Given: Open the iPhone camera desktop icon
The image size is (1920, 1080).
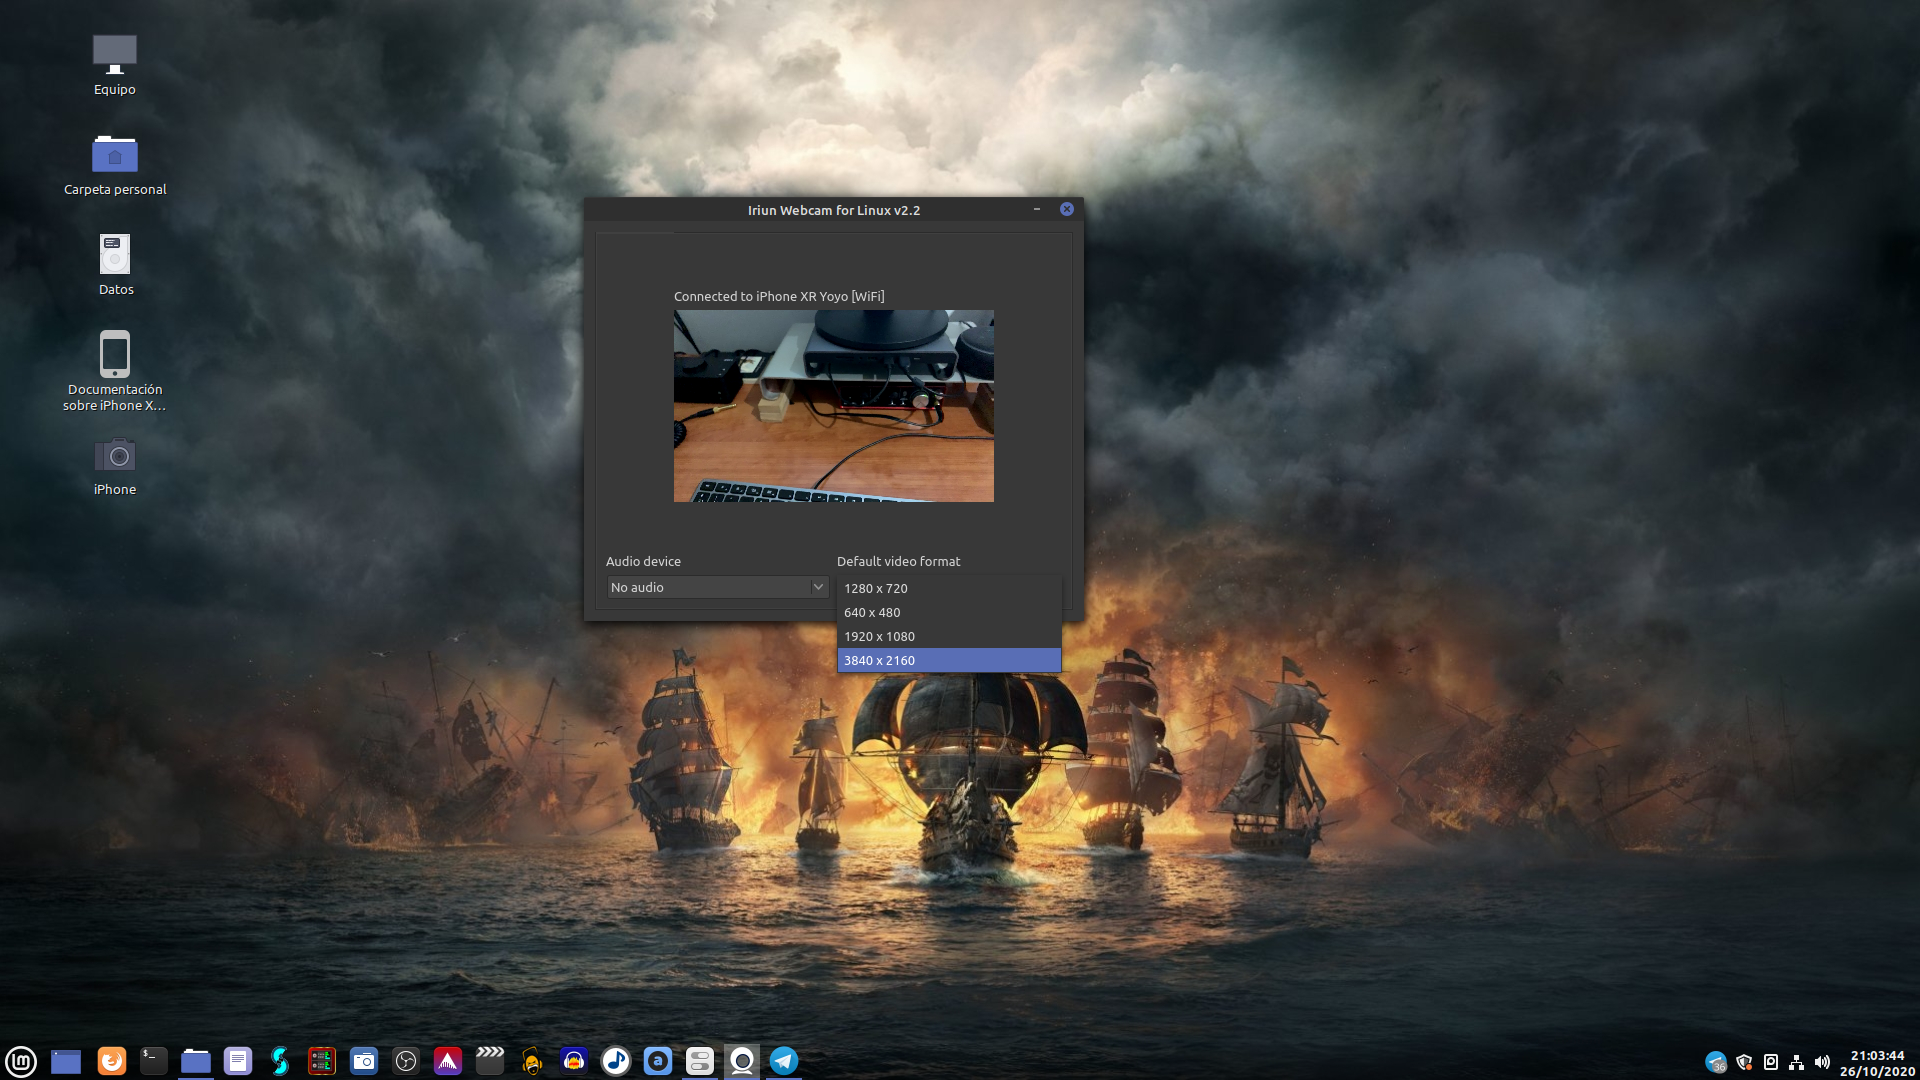Looking at the screenshot, I should (x=115, y=456).
